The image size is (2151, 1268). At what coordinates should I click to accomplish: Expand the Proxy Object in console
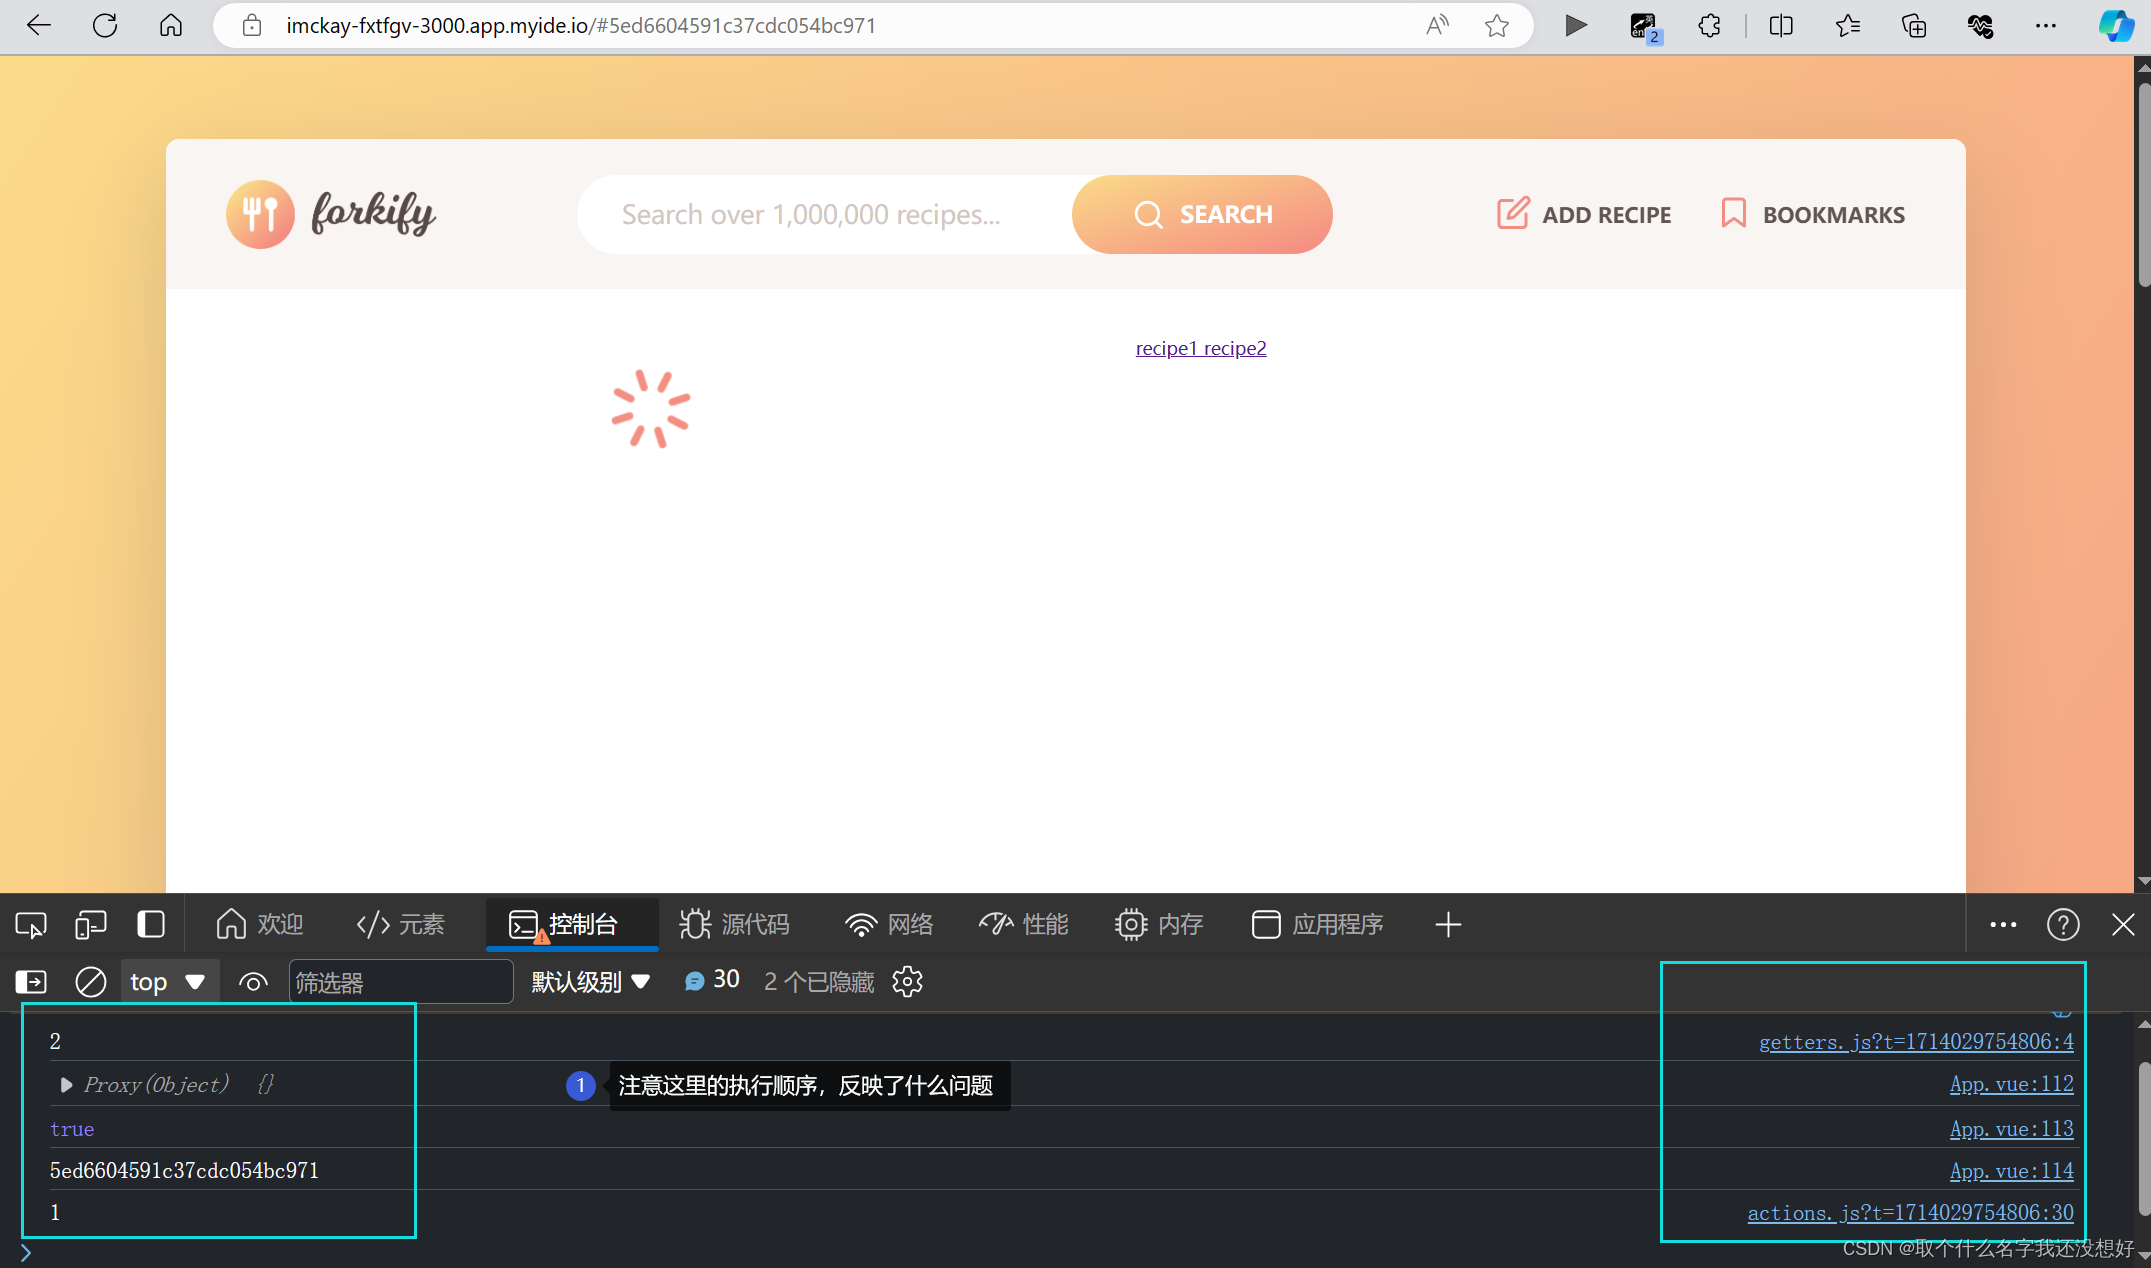[x=59, y=1084]
